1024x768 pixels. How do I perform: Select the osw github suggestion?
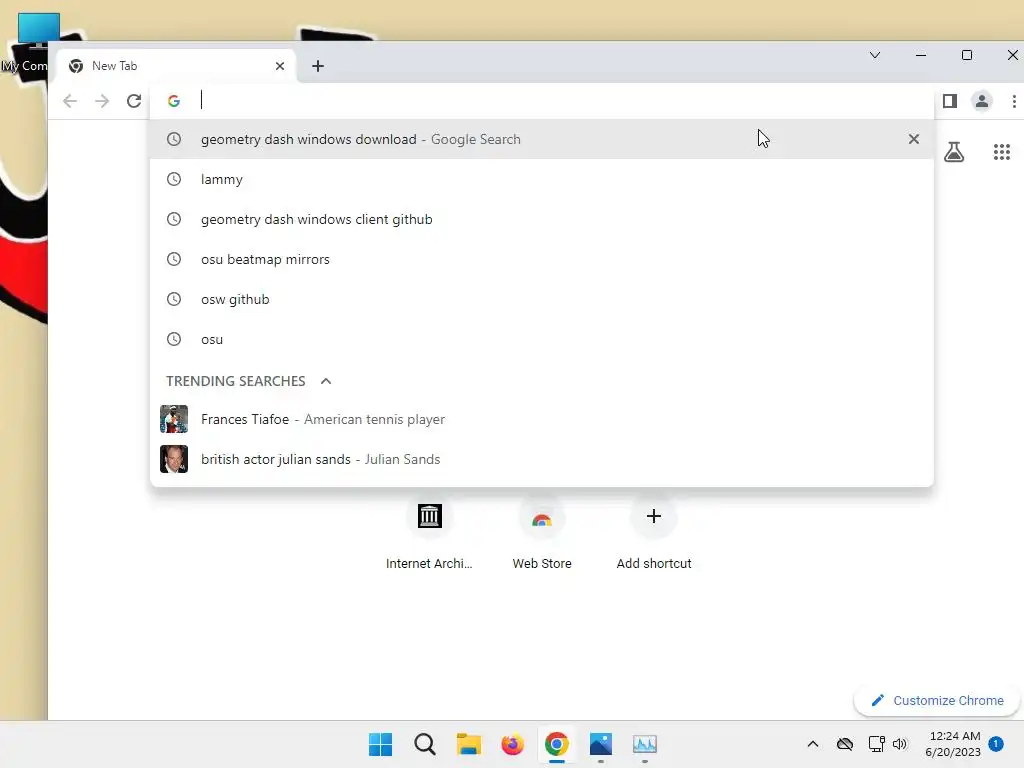[x=542, y=298]
